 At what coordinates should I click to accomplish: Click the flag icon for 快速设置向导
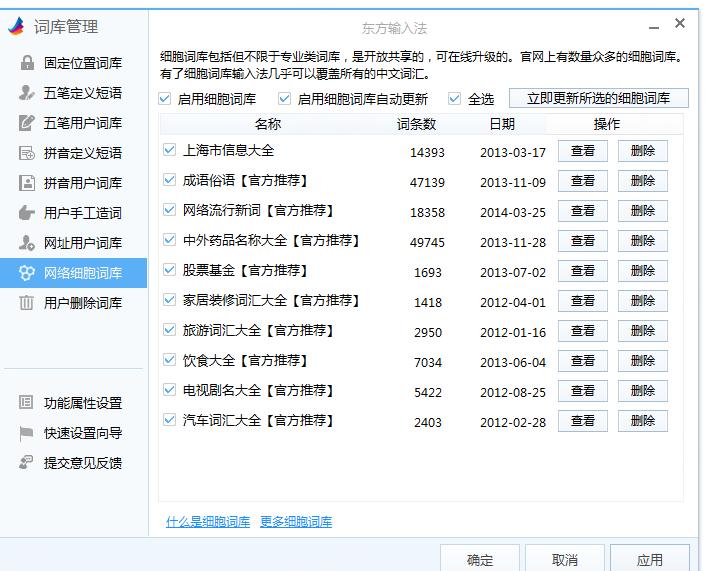point(26,433)
